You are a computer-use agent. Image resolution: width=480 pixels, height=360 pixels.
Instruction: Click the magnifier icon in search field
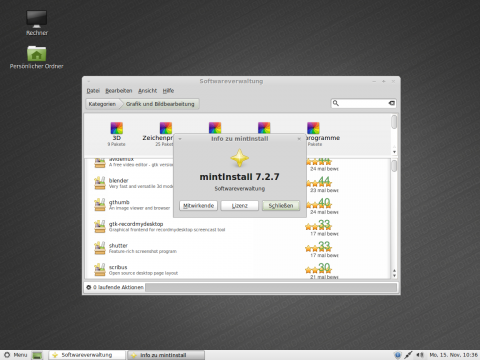[x=336, y=103]
